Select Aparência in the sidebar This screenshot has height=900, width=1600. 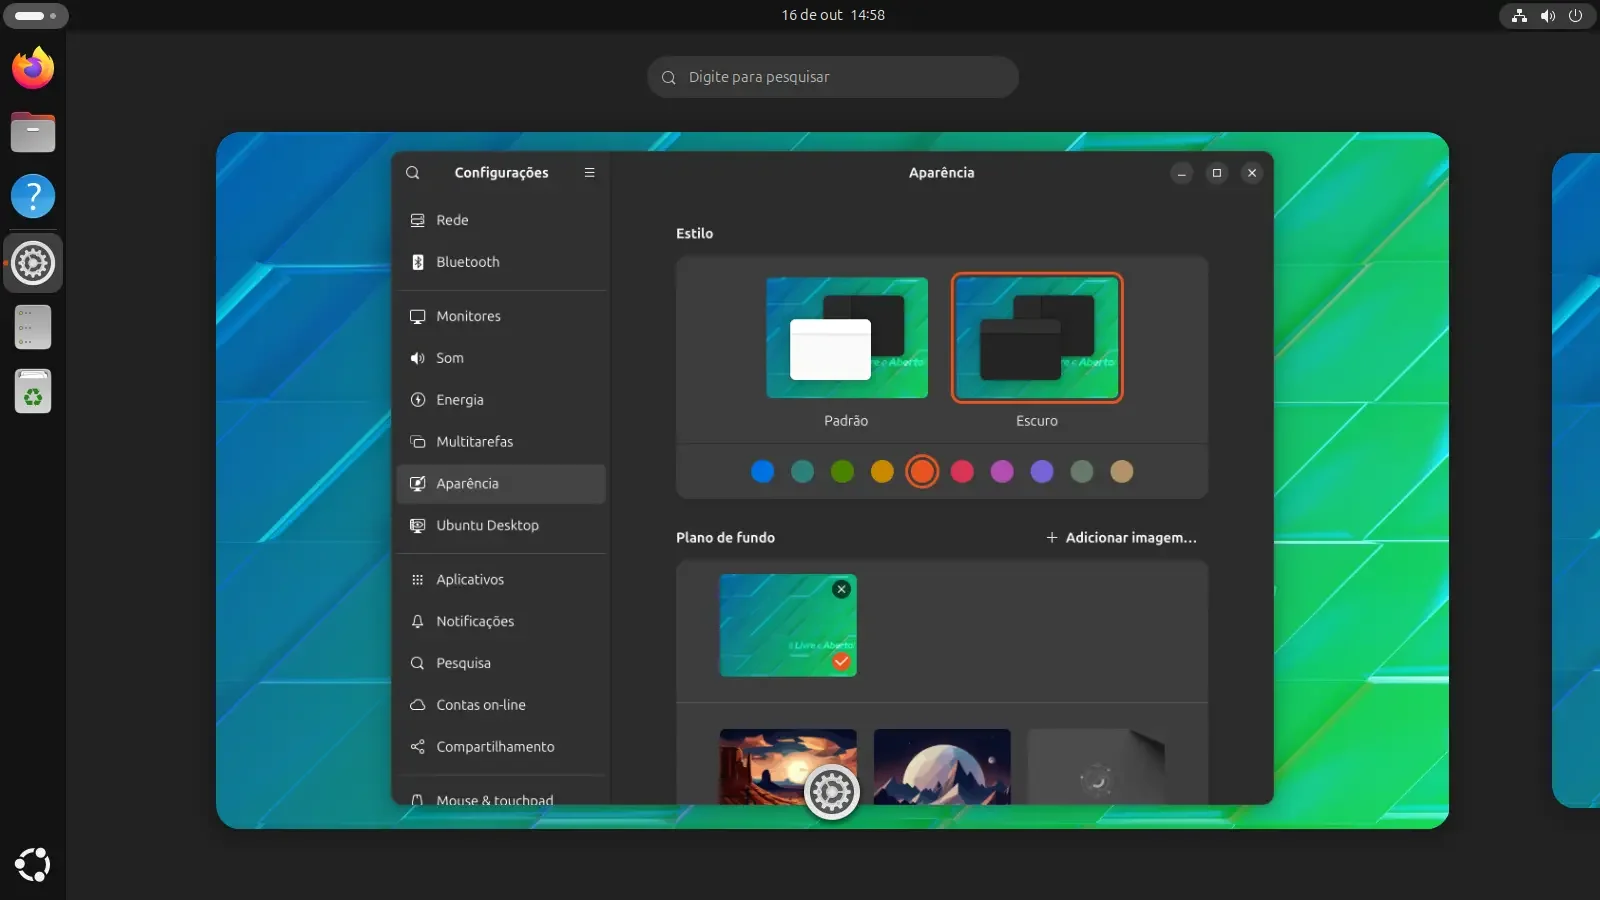pos(501,484)
